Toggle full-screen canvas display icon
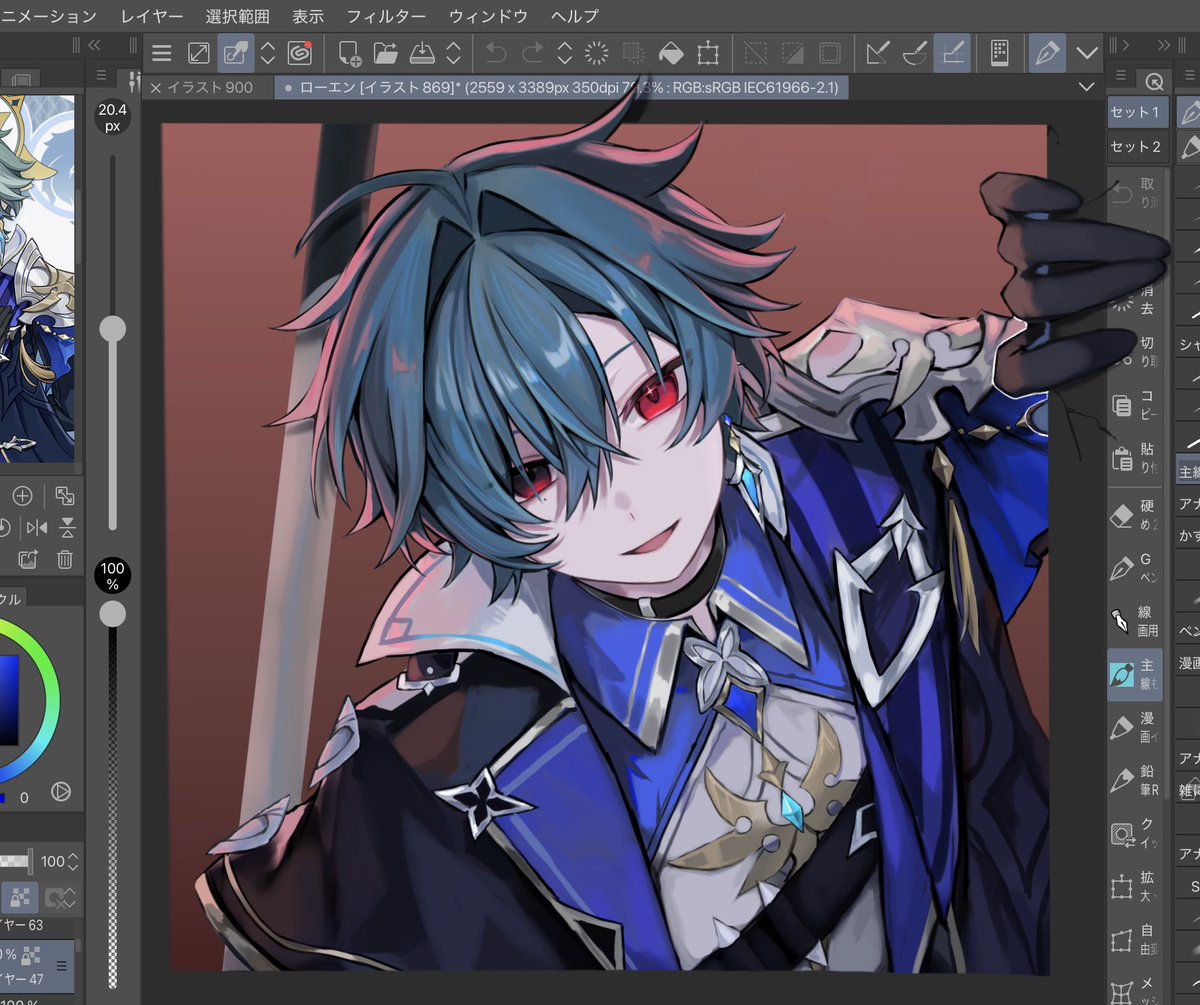This screenshot has width=1200, height=1005. tap(199, 53)
